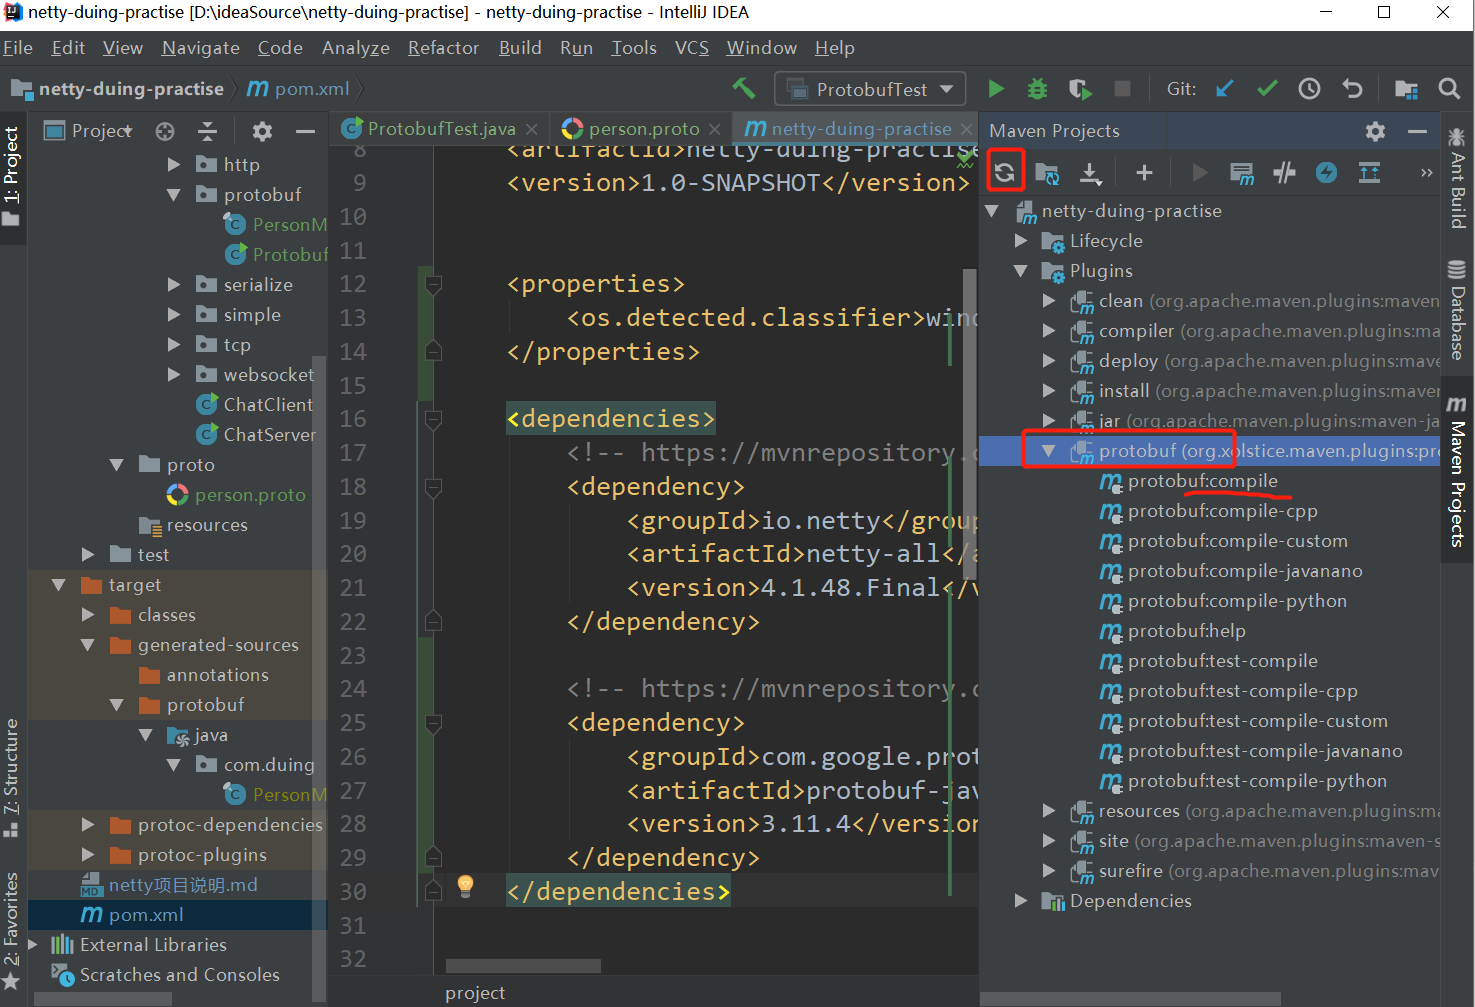
Task: Click the Git update project arrow
Action: tap(1225, 89)
